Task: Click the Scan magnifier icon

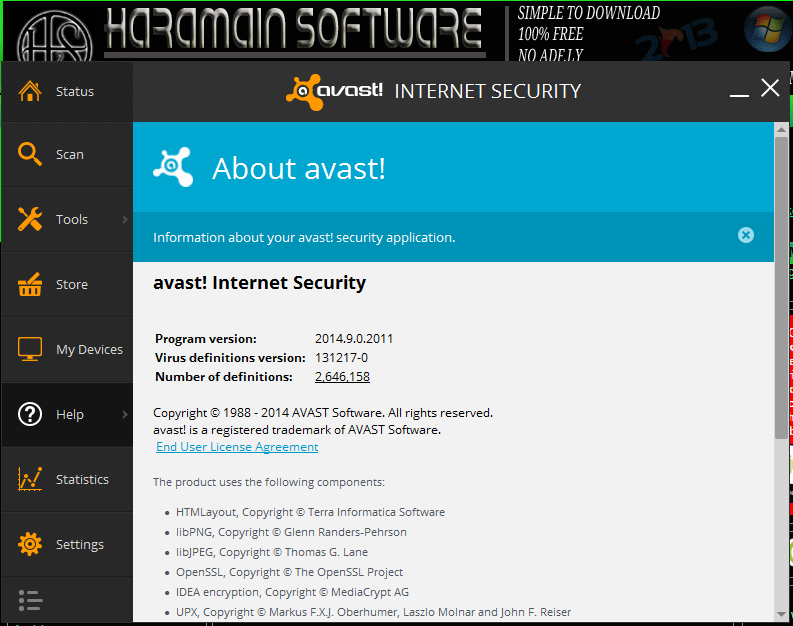Action: (30, 154)
